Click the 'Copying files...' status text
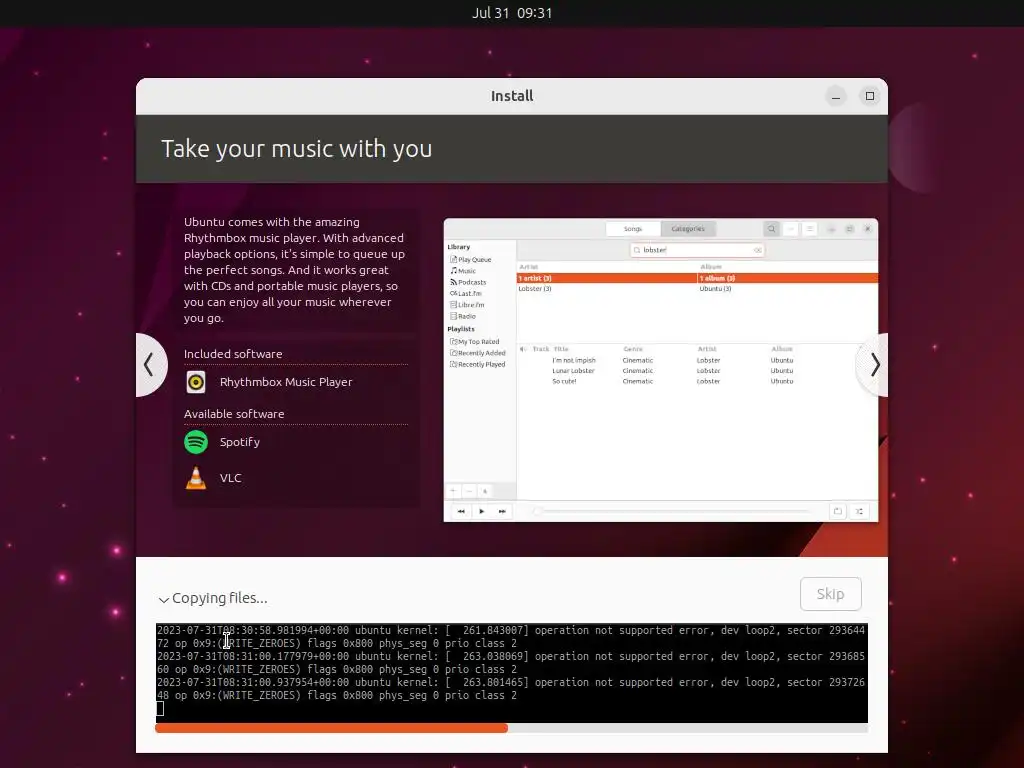The image size is (1024, 768). pos(219,598)
